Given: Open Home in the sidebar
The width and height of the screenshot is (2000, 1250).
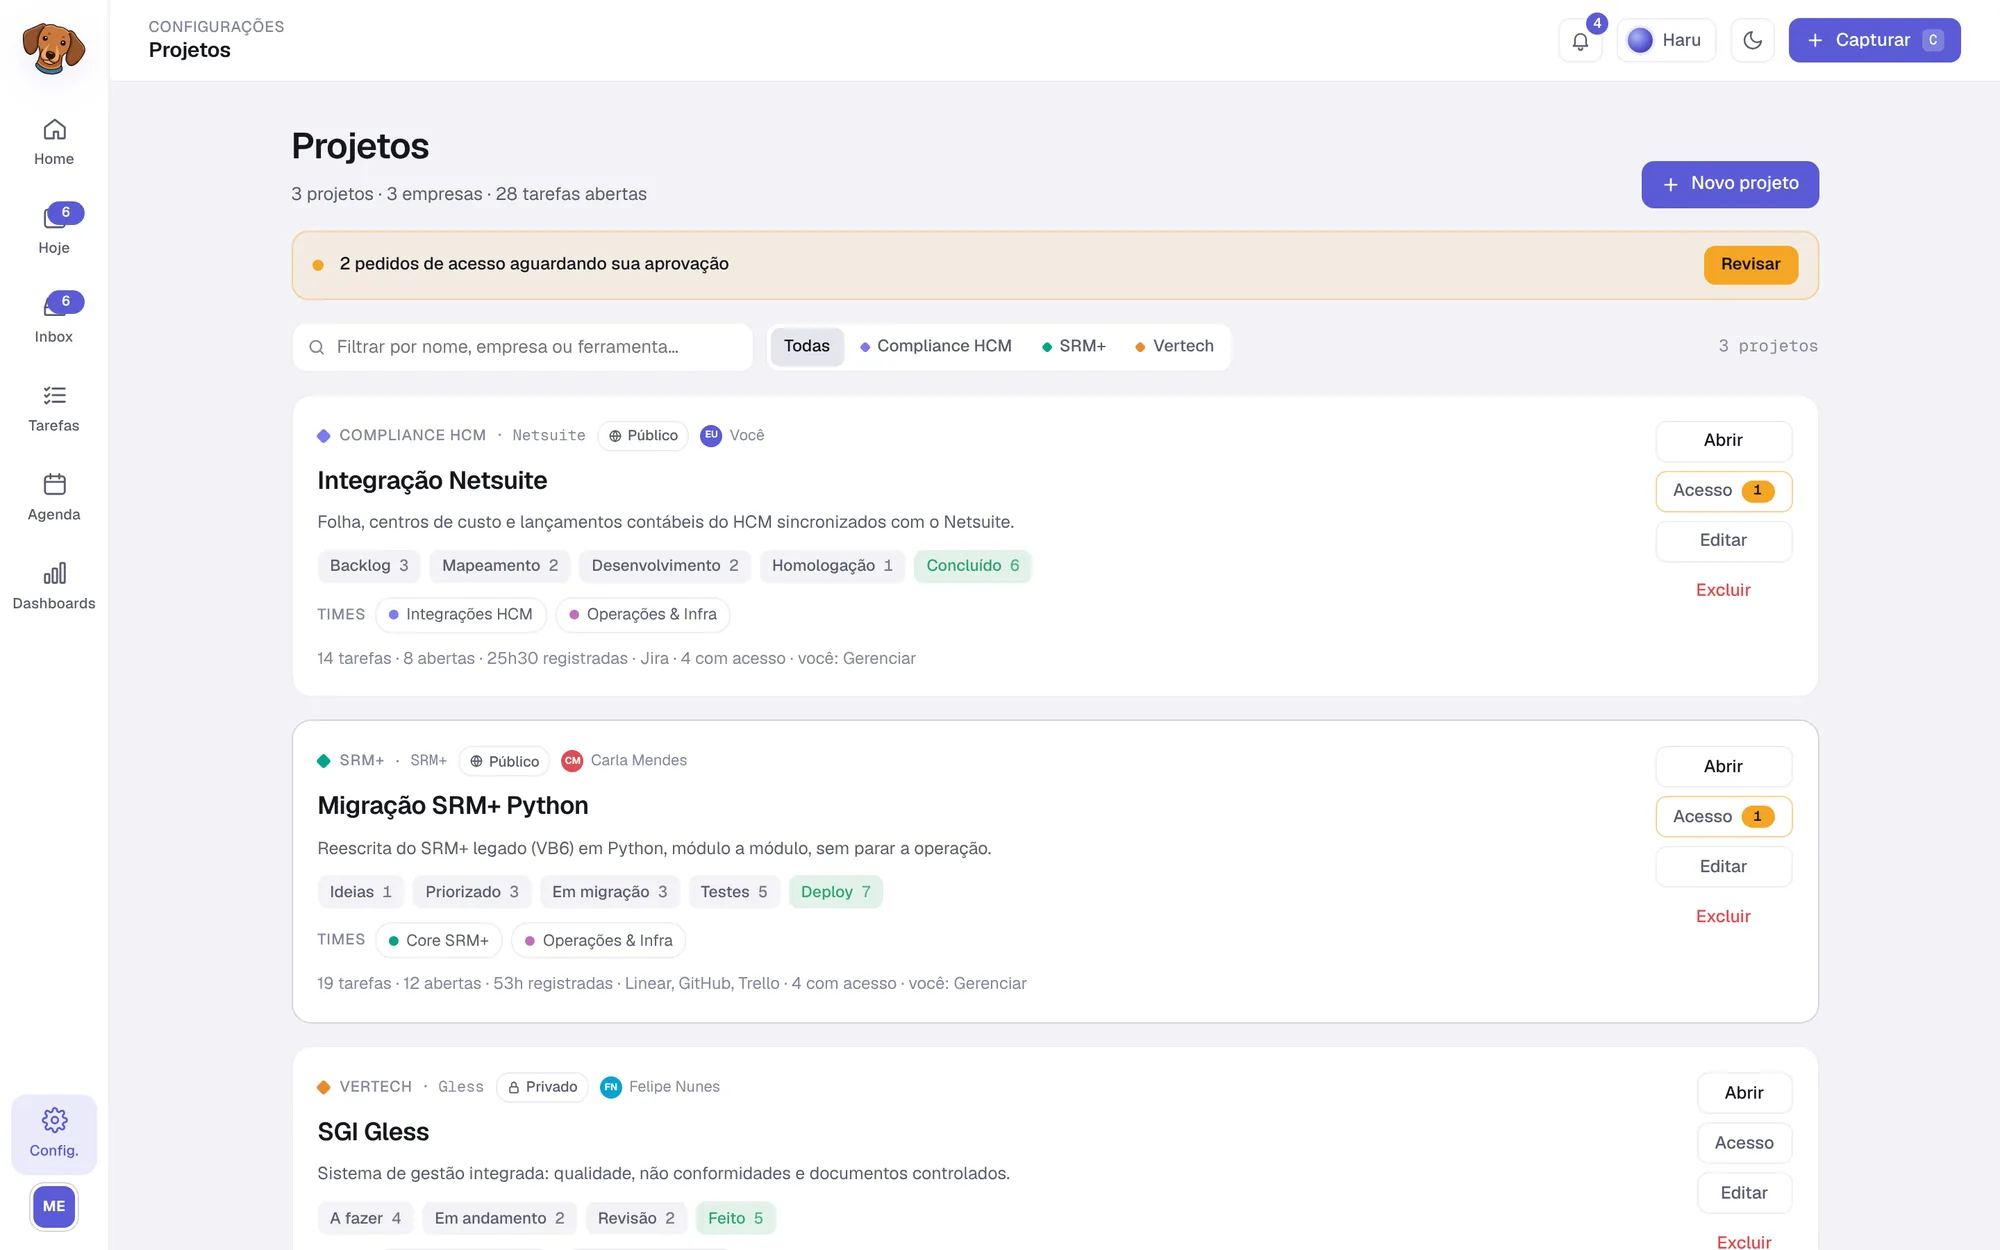Looking at the screenshot, I should pyautogui.click(x=54, y=143).
